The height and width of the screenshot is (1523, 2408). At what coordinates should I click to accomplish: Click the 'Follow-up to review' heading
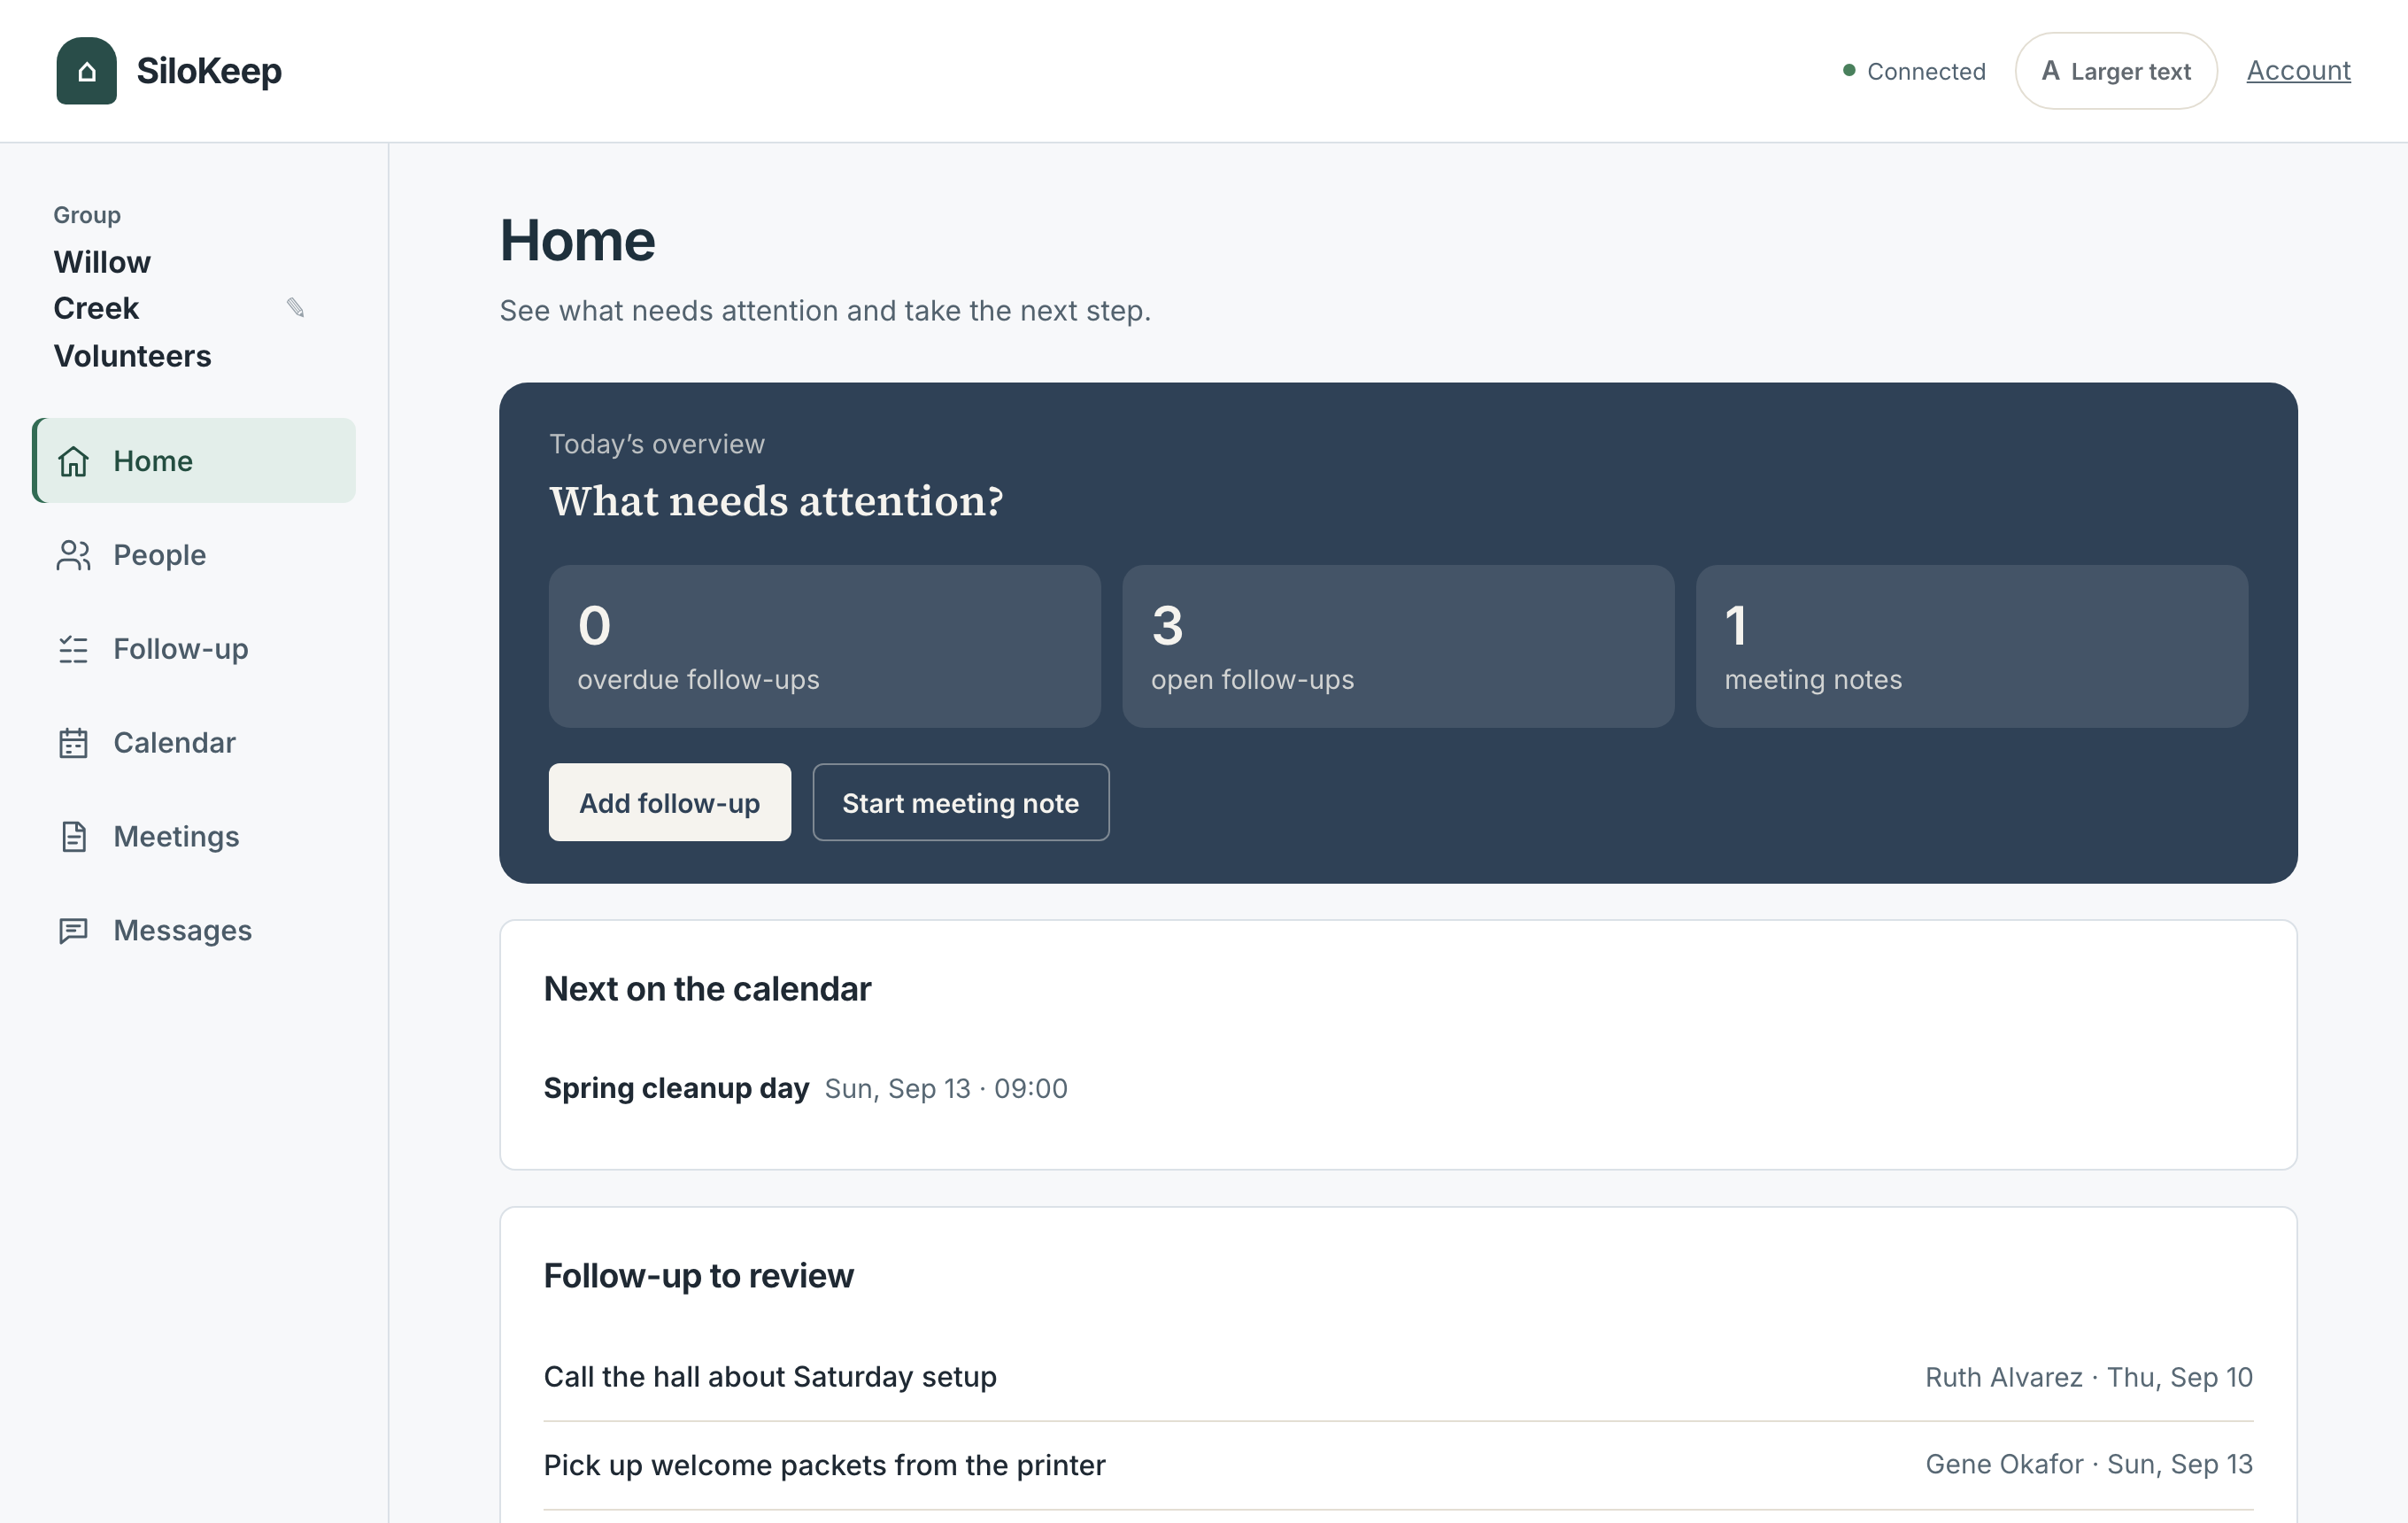698,1276
